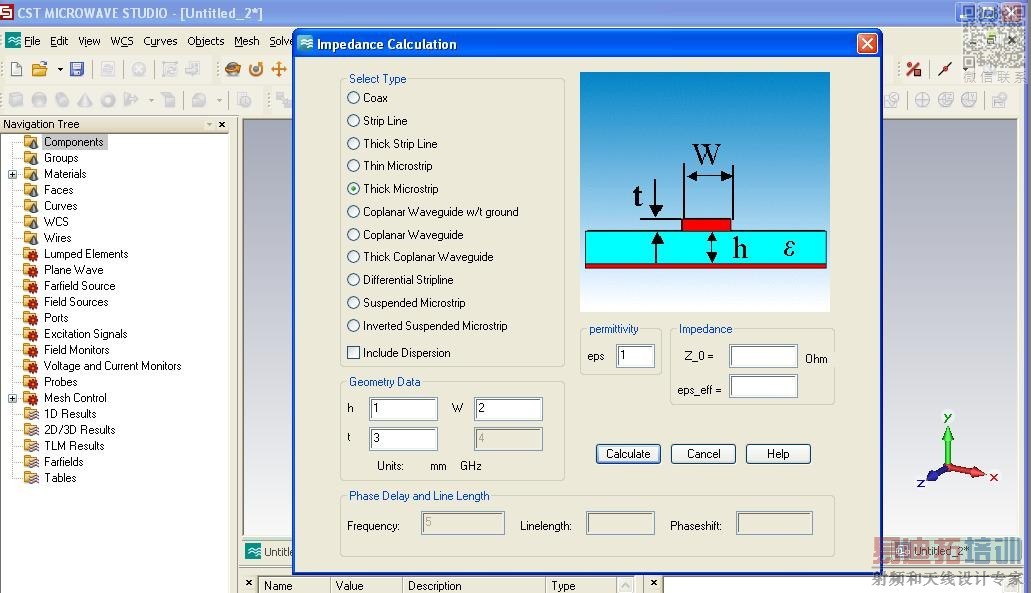The image size is (1031, 593).
Task: Open the File menu
Action: (32, 41)
